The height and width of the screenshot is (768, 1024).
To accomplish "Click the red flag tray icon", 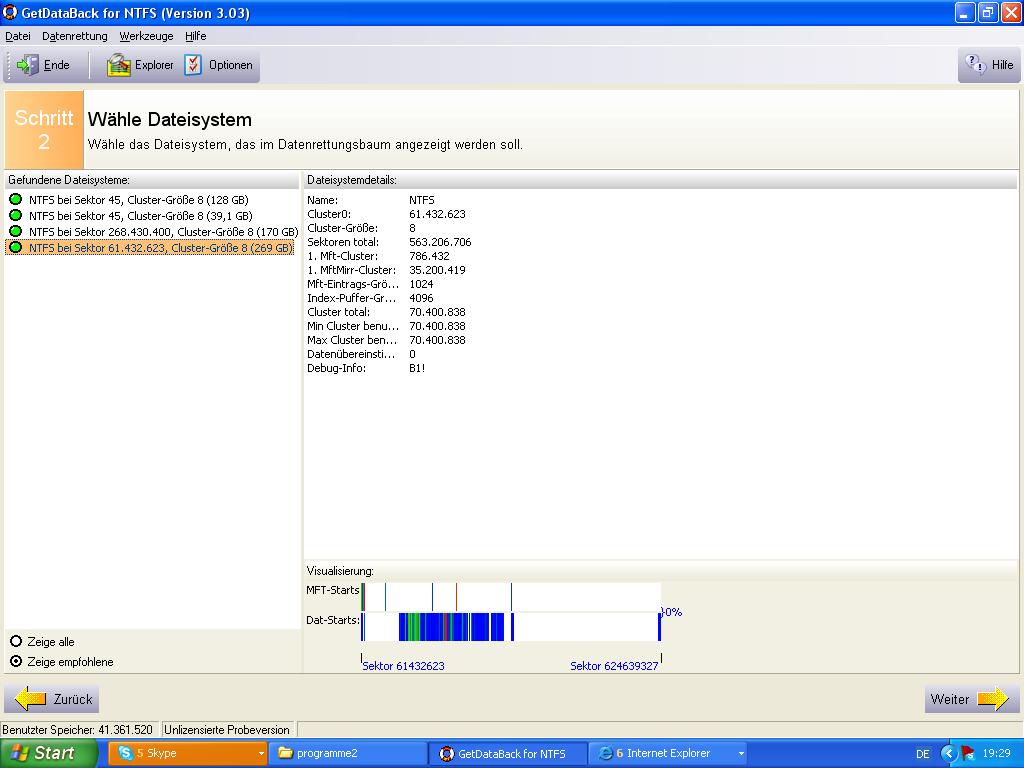I will coord(968,754).
